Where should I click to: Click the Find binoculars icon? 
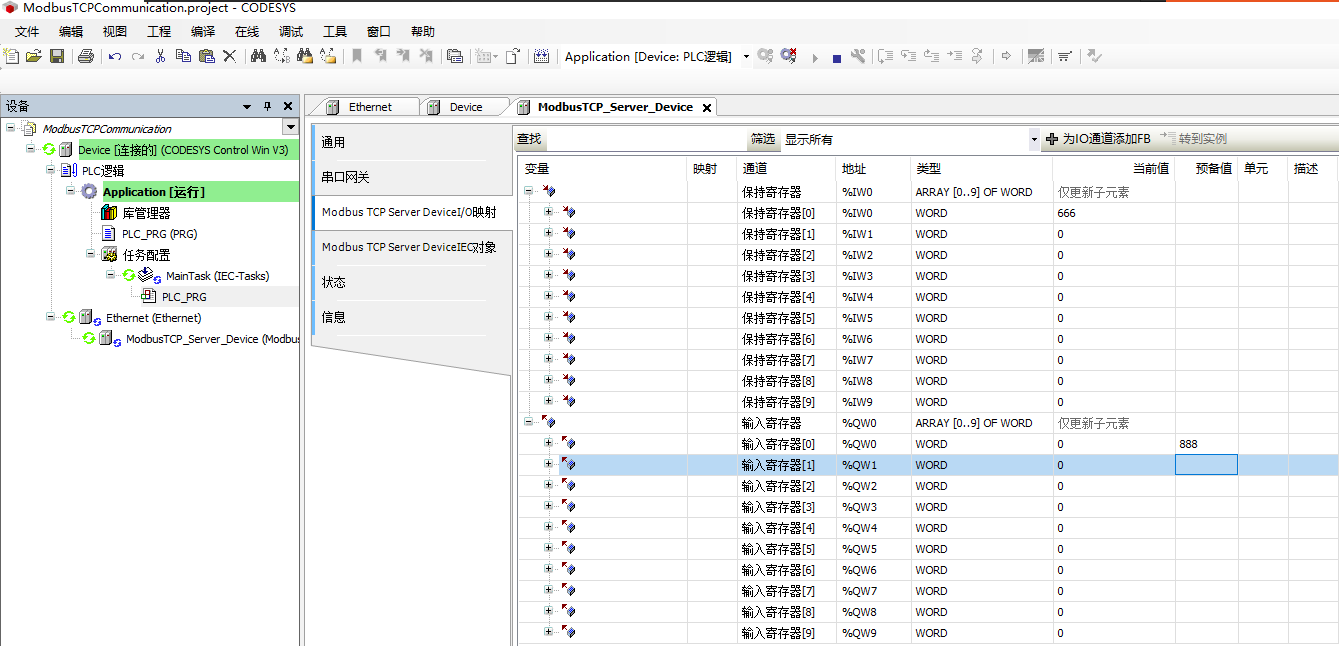click(x=258, y=56)
